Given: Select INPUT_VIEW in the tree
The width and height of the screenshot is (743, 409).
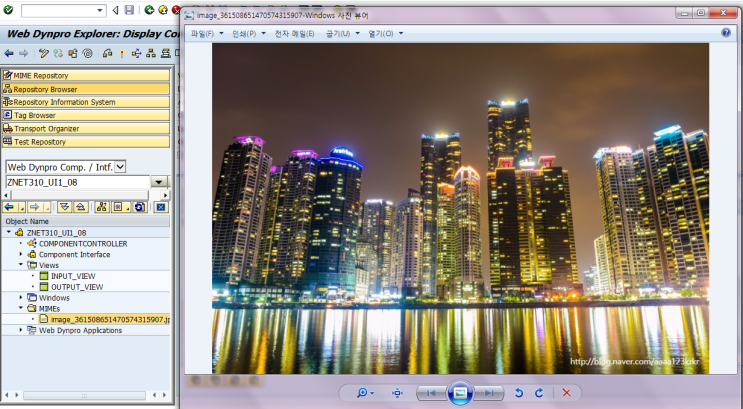Looking at the screenshot, I should (x=73, y=276).
